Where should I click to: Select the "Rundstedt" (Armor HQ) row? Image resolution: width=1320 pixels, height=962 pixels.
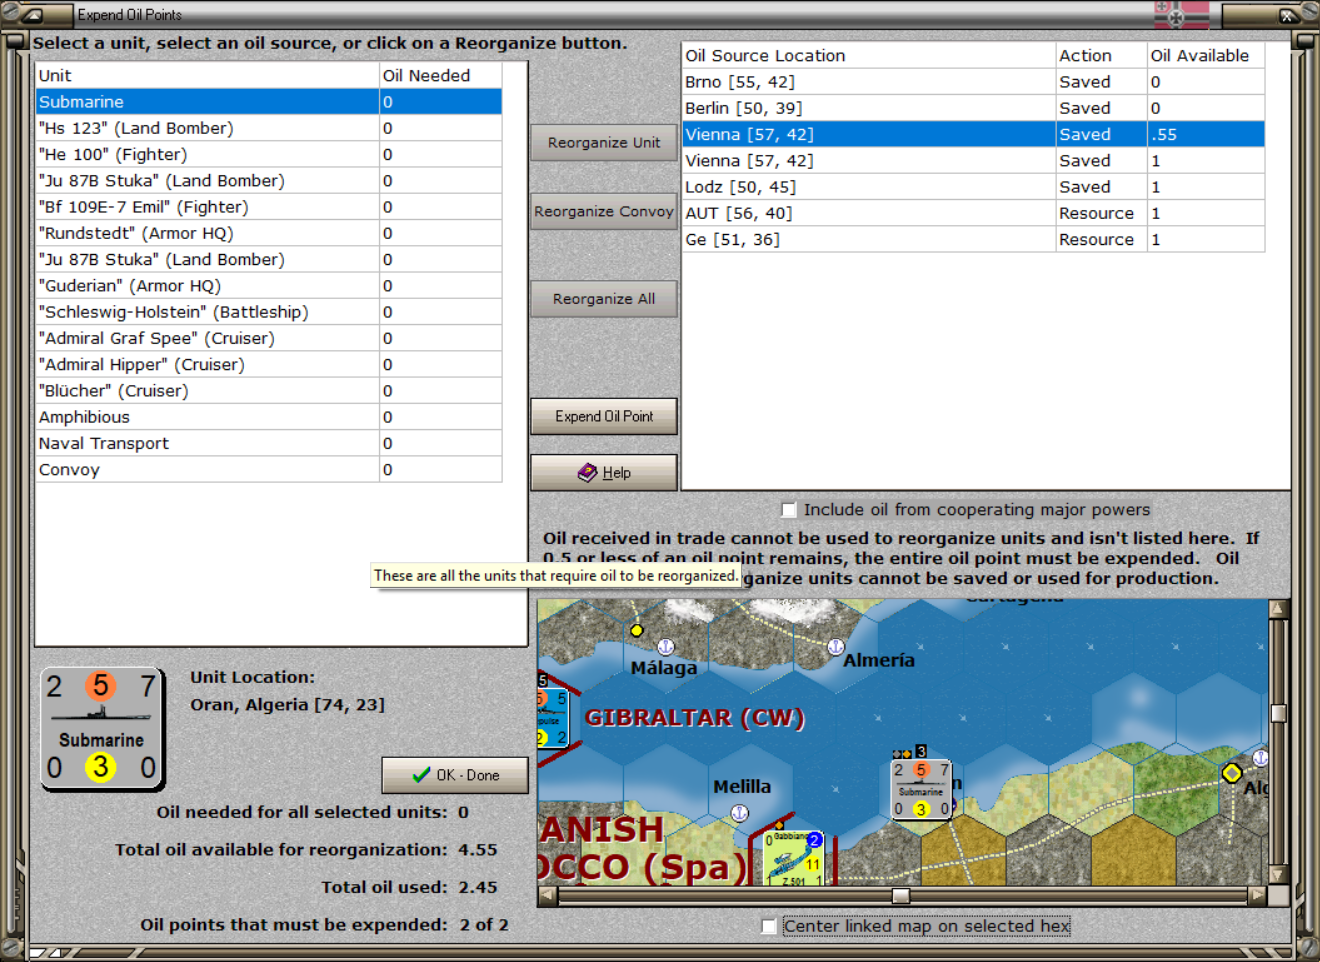tap(268, 233)
